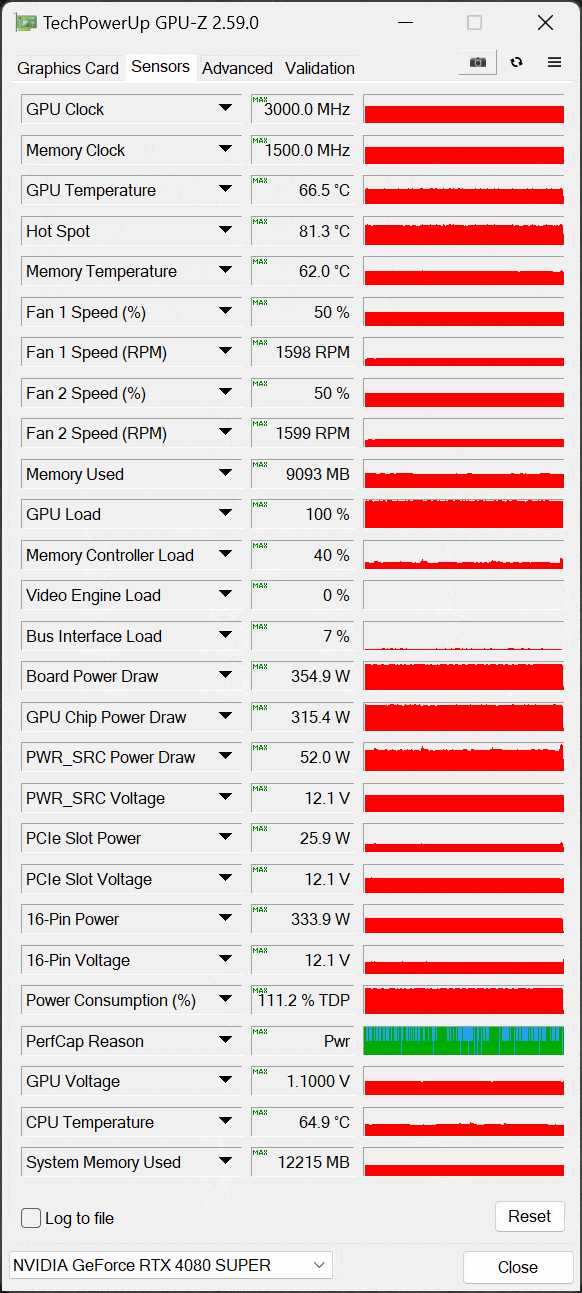This screenshot has width=582, height=1293.
Task: Expand the Fan 1 Speed (RPM) dropdown
Action: (x=226, y=352)
